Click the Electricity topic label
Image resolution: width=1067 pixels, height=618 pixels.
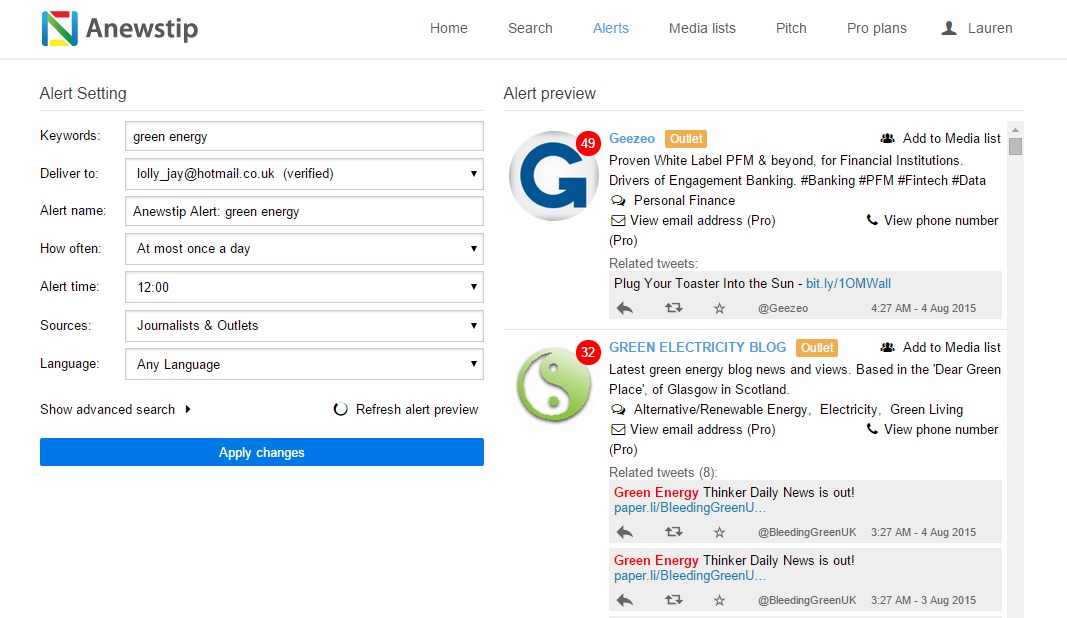tap(849, 409)
